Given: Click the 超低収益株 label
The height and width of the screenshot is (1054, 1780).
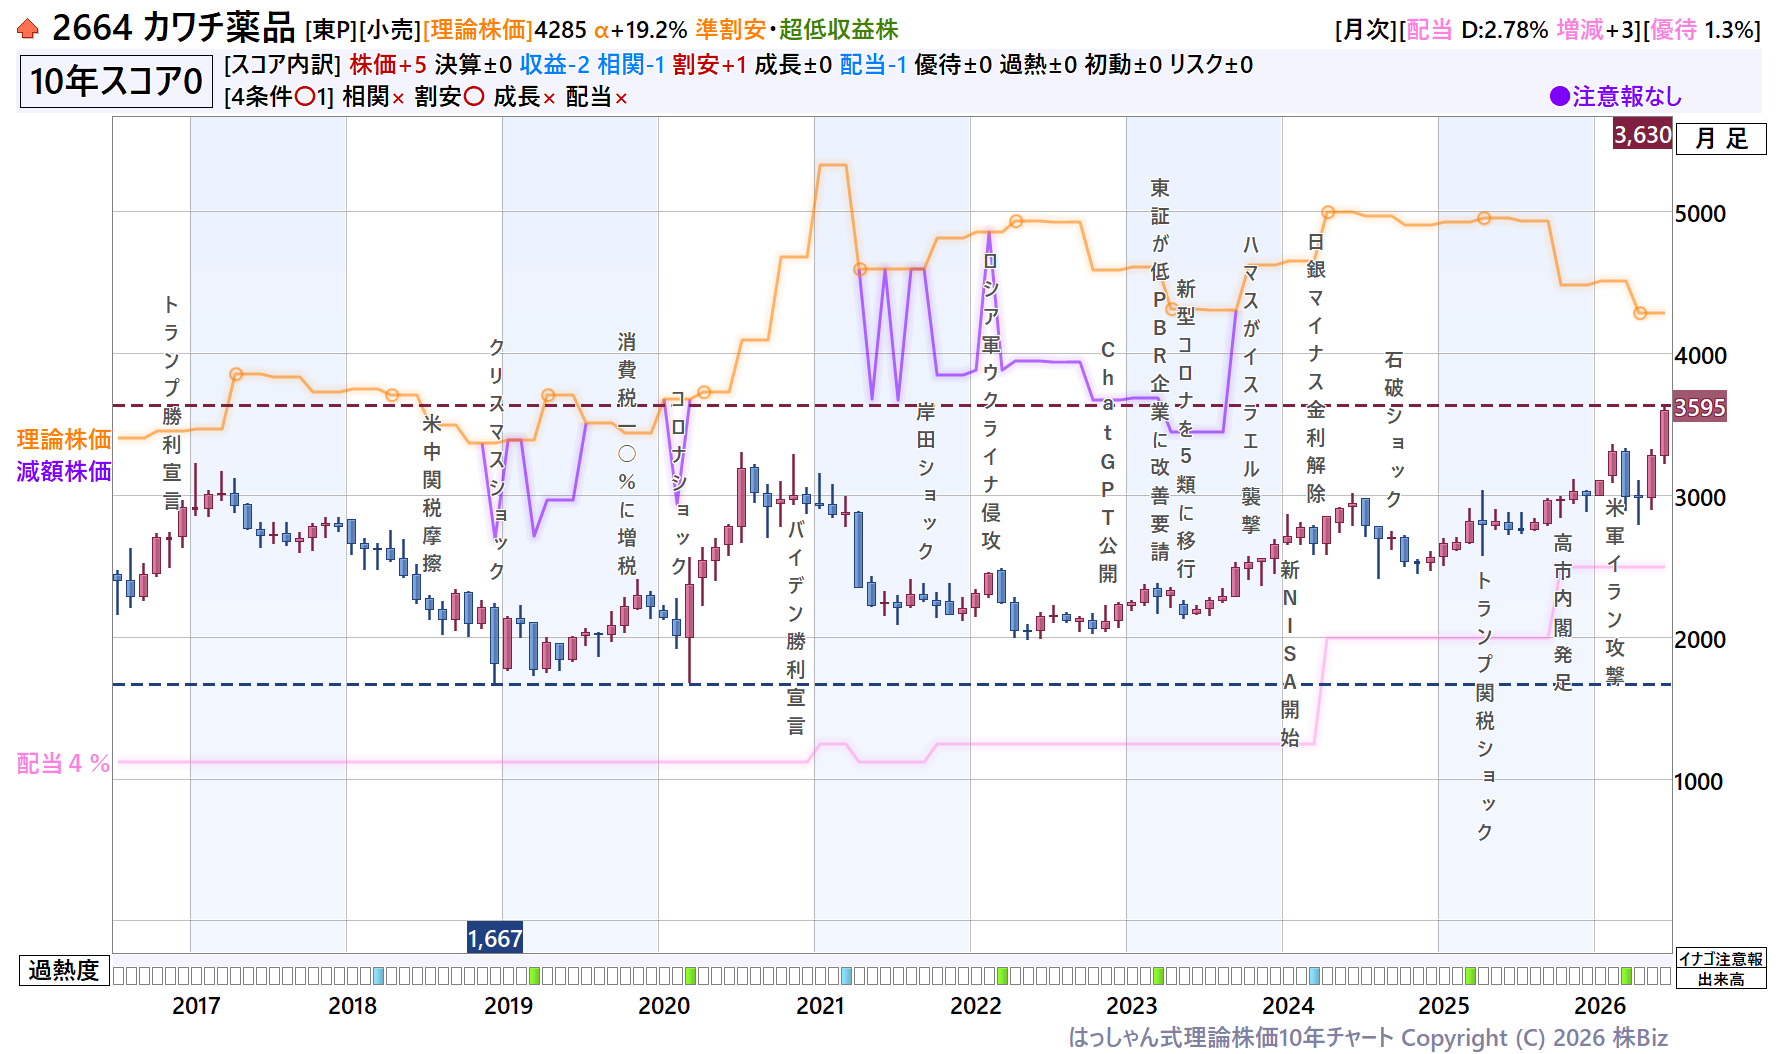Looking at the screenshot, I should point(838,30).
